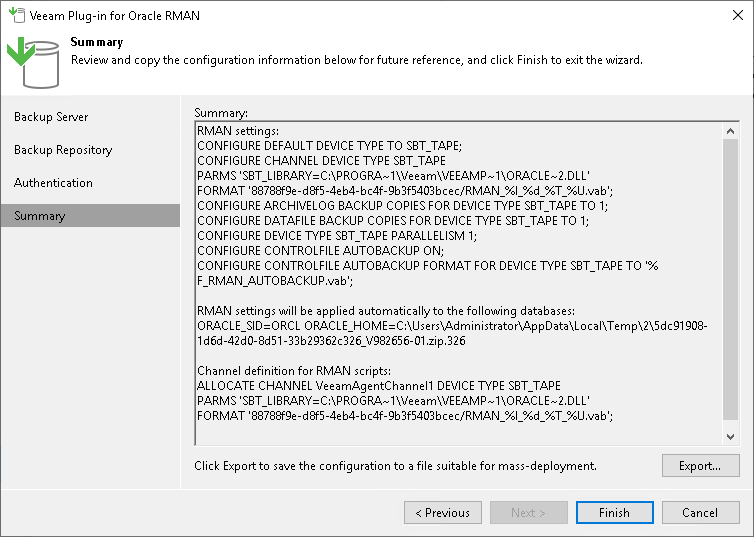Screen dimensions: 754x537
Task: Click 'ALLOCATE CHANNEL VeeamAgentChannel1' line
Action: (x=379, y=386)
